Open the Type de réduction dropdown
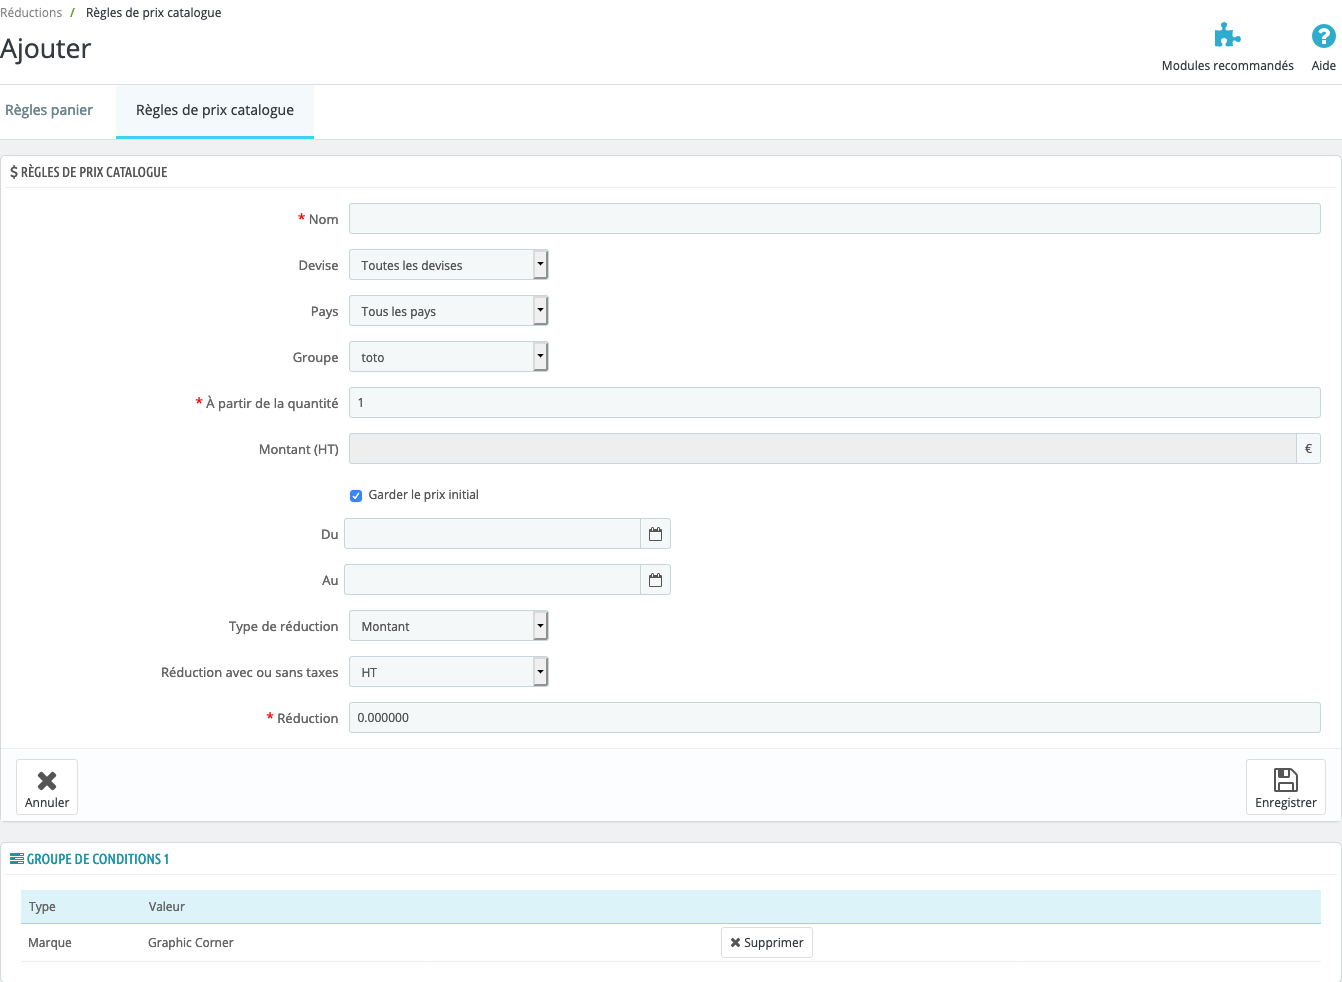This screenshot has width=1342, height=982. coord(449,626)
